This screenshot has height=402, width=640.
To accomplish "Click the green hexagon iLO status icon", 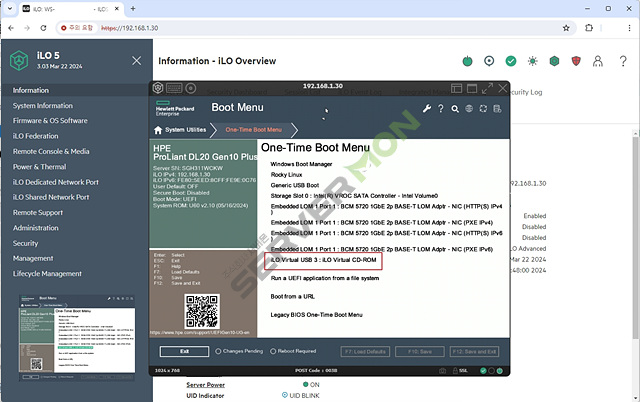I will [x=554, y=61].
